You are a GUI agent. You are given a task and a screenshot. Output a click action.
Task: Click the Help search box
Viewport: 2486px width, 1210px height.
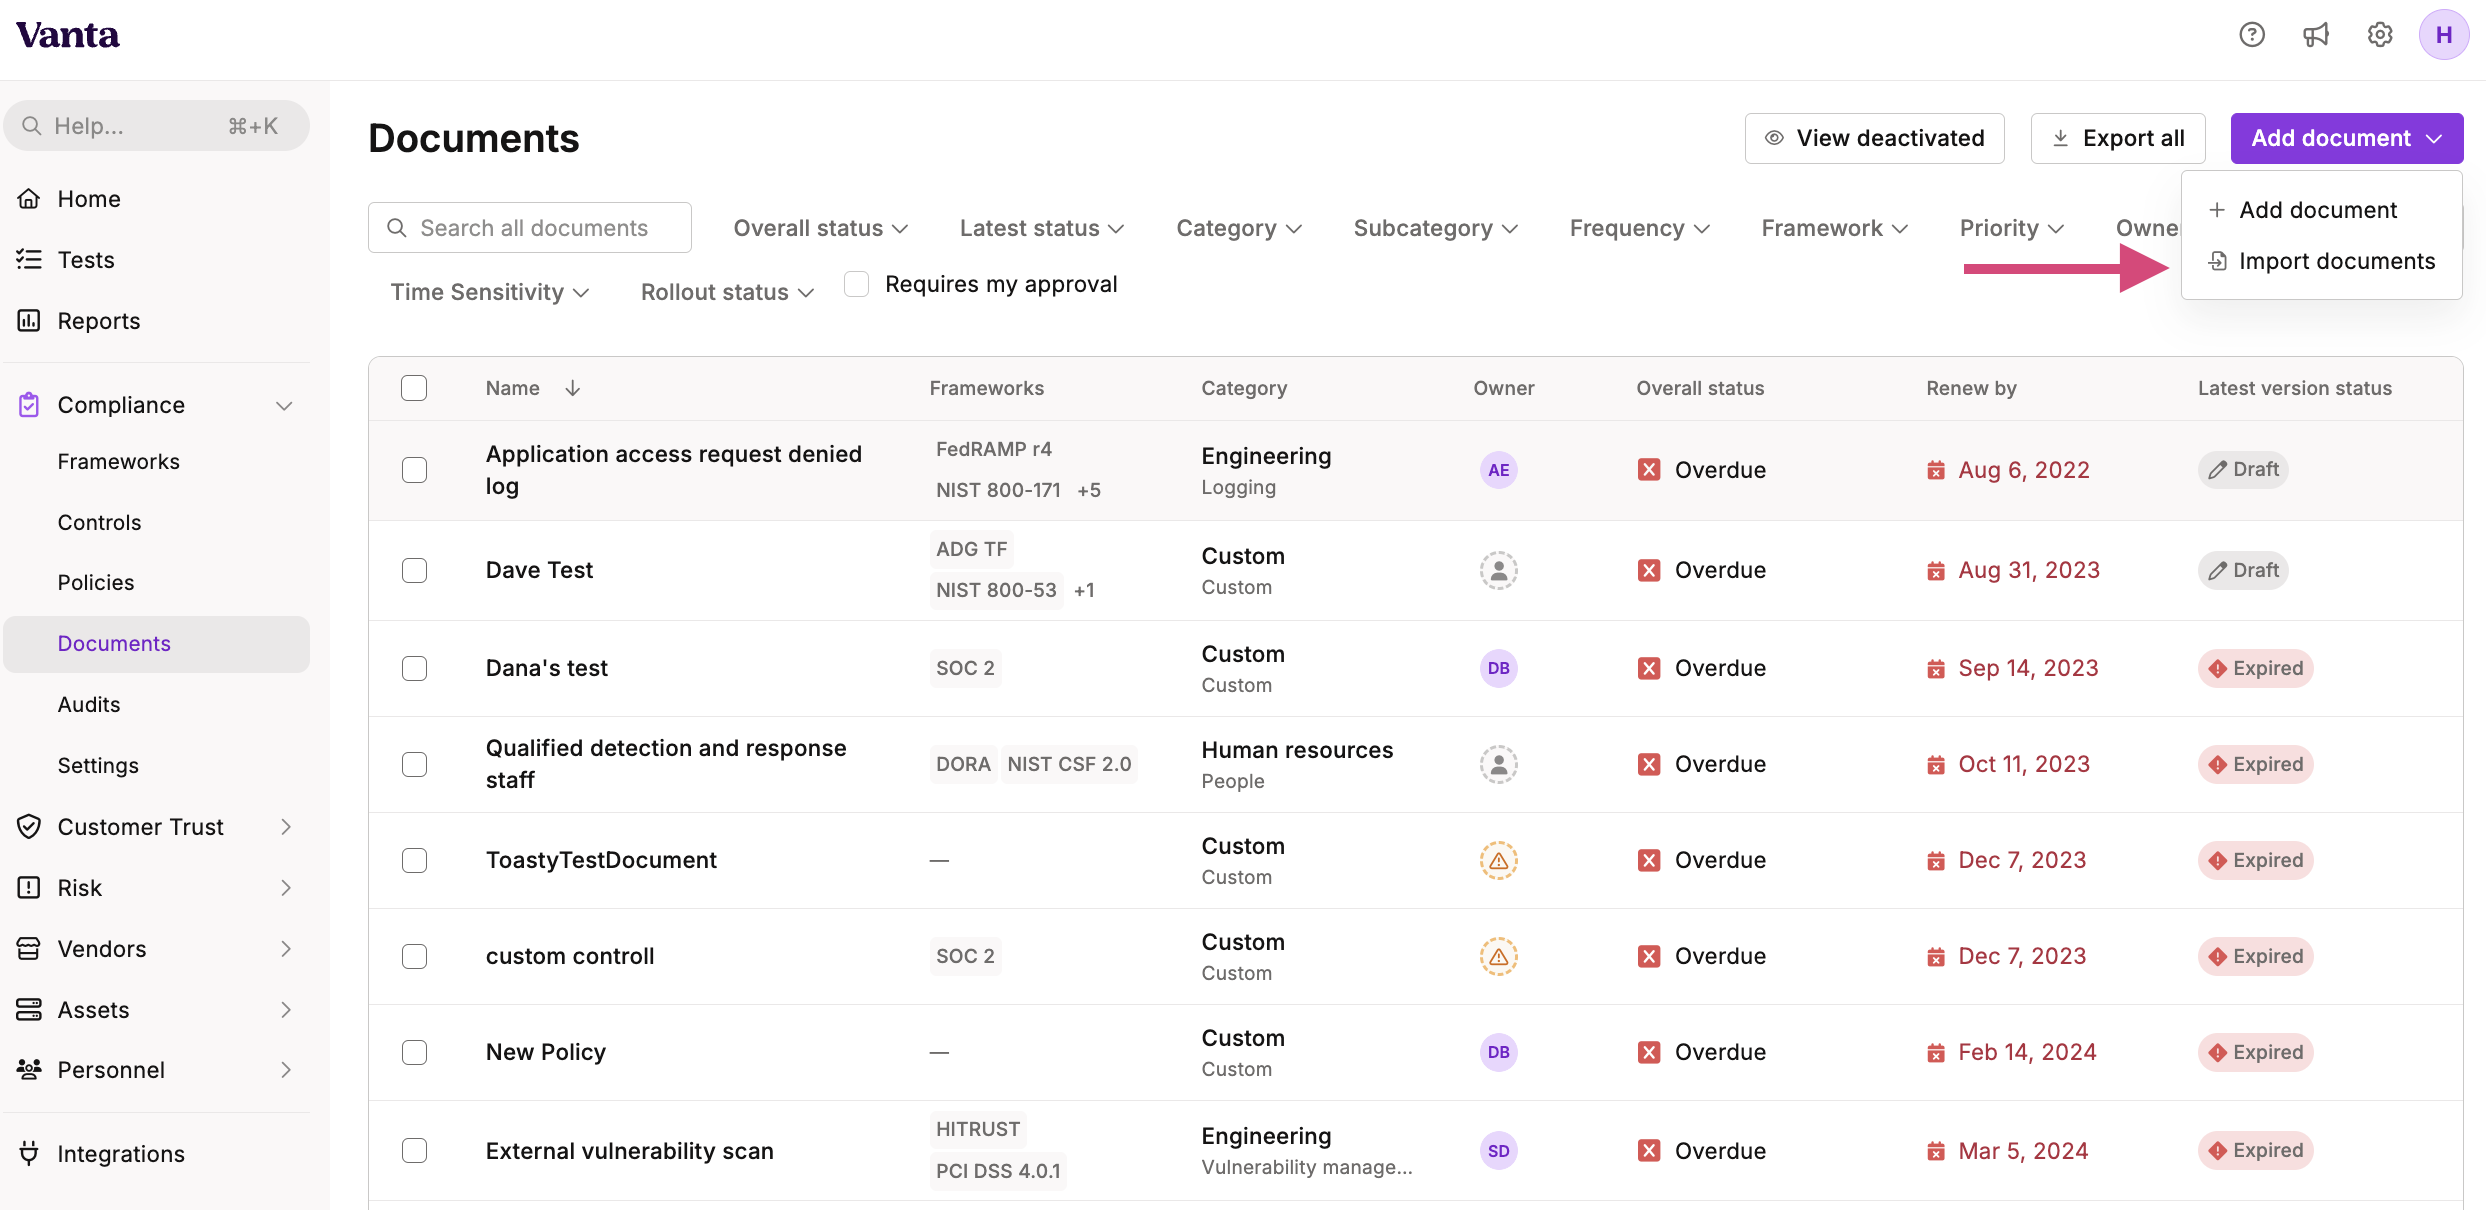[x=156, y=126]
